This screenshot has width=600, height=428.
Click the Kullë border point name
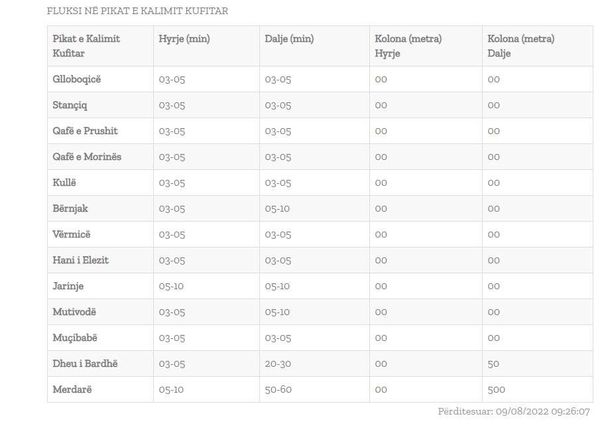click(64, 182)
